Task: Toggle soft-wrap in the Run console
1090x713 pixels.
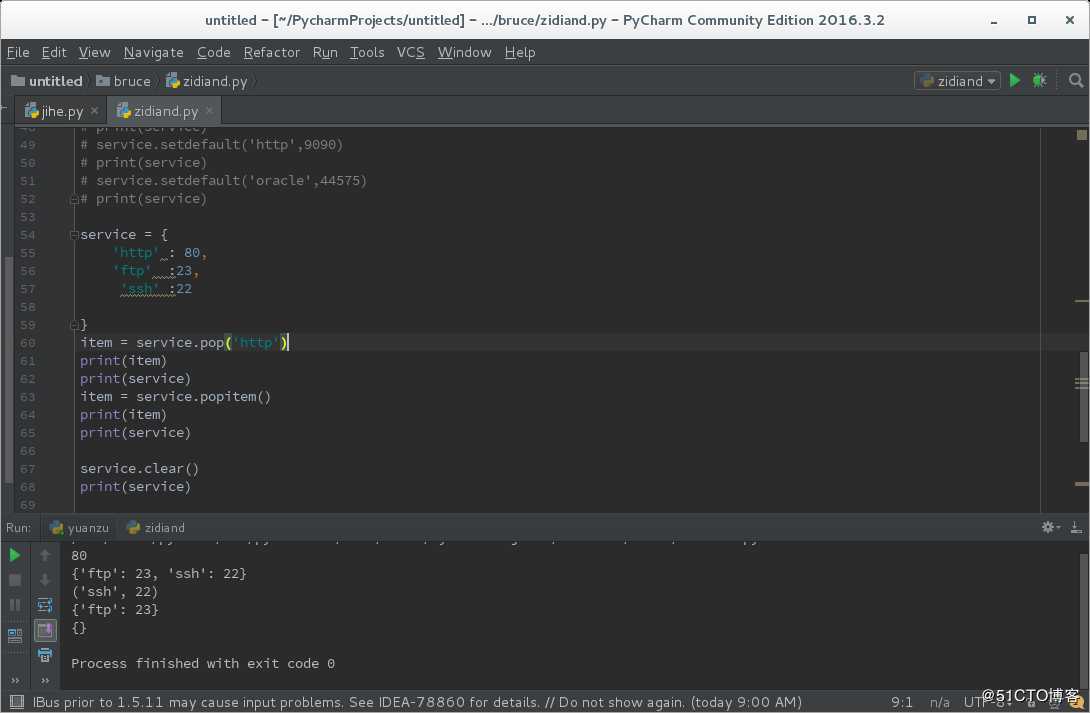Action: [45, 605]
